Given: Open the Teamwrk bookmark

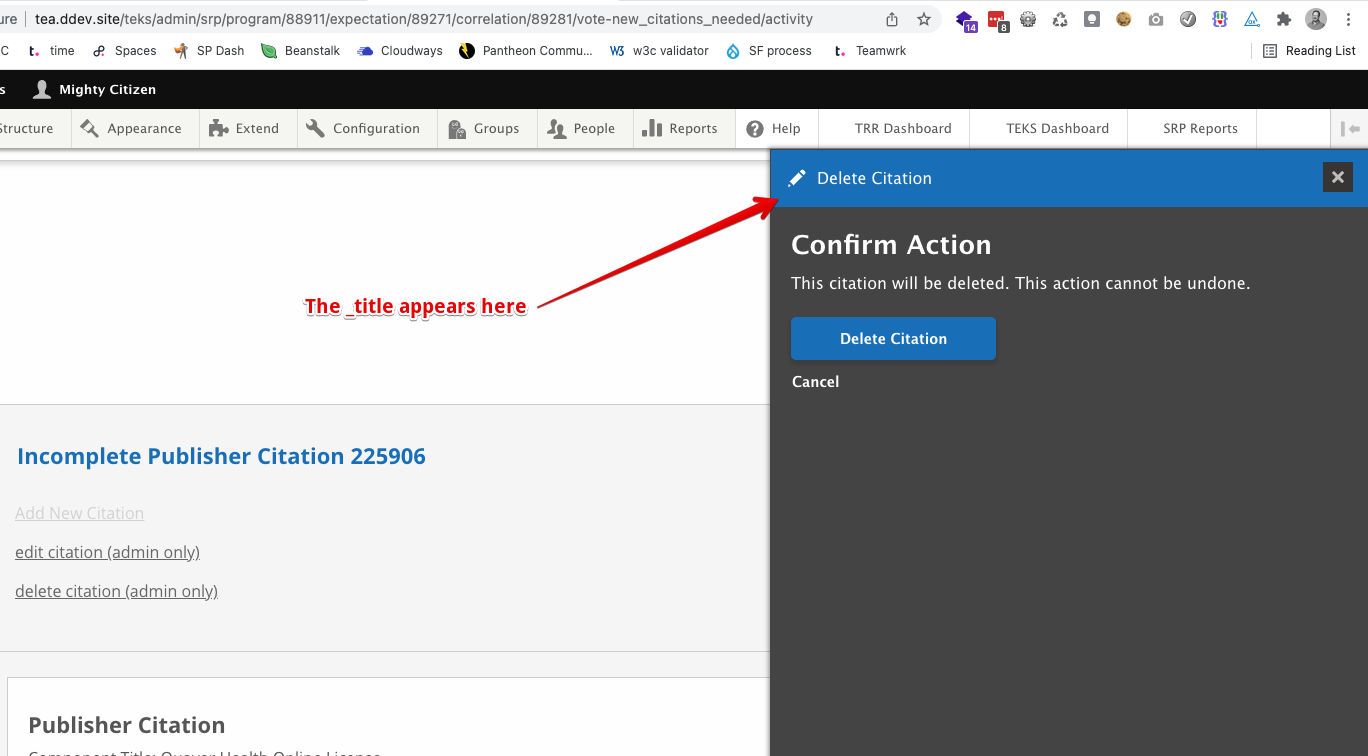Looking at the screenshot, I should click(870, 51).
